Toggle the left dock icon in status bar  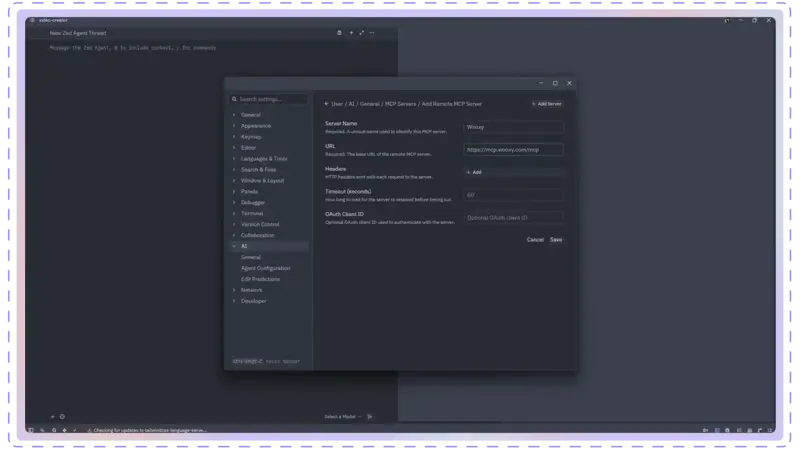click(x=31, y=430)
